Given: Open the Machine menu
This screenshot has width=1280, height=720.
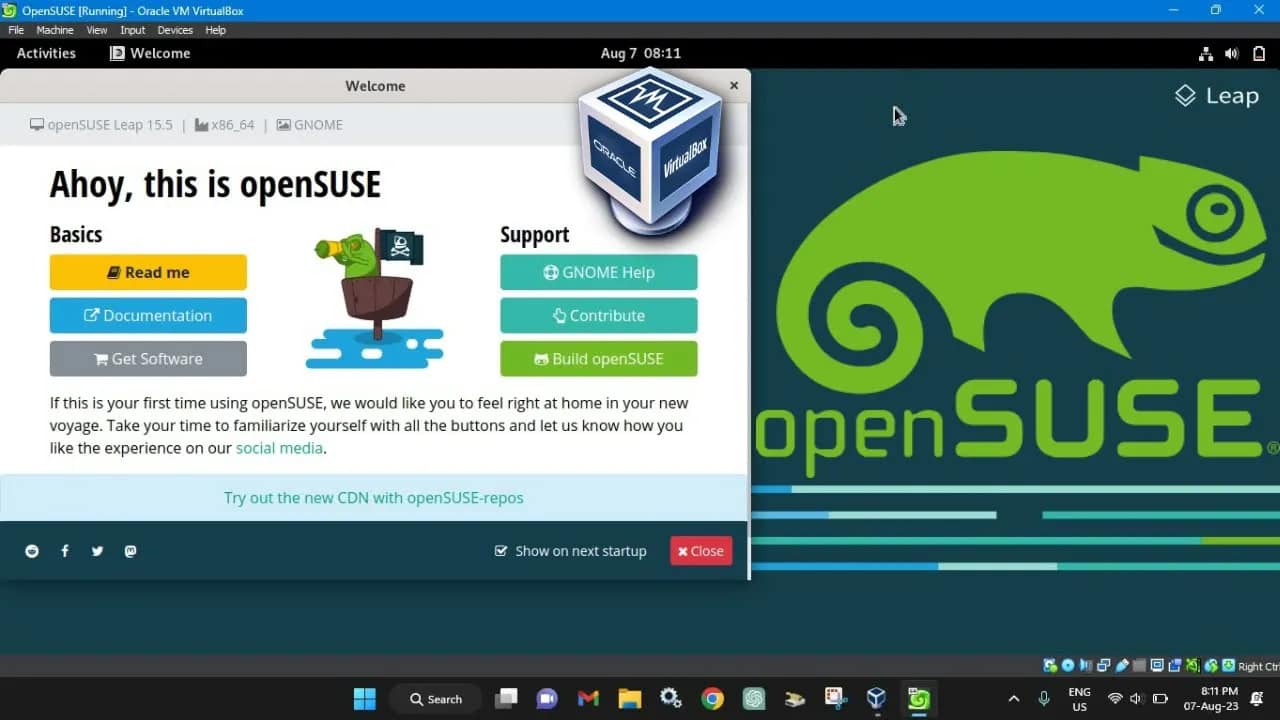Looking at the screenshot, I should pos(55,30).
